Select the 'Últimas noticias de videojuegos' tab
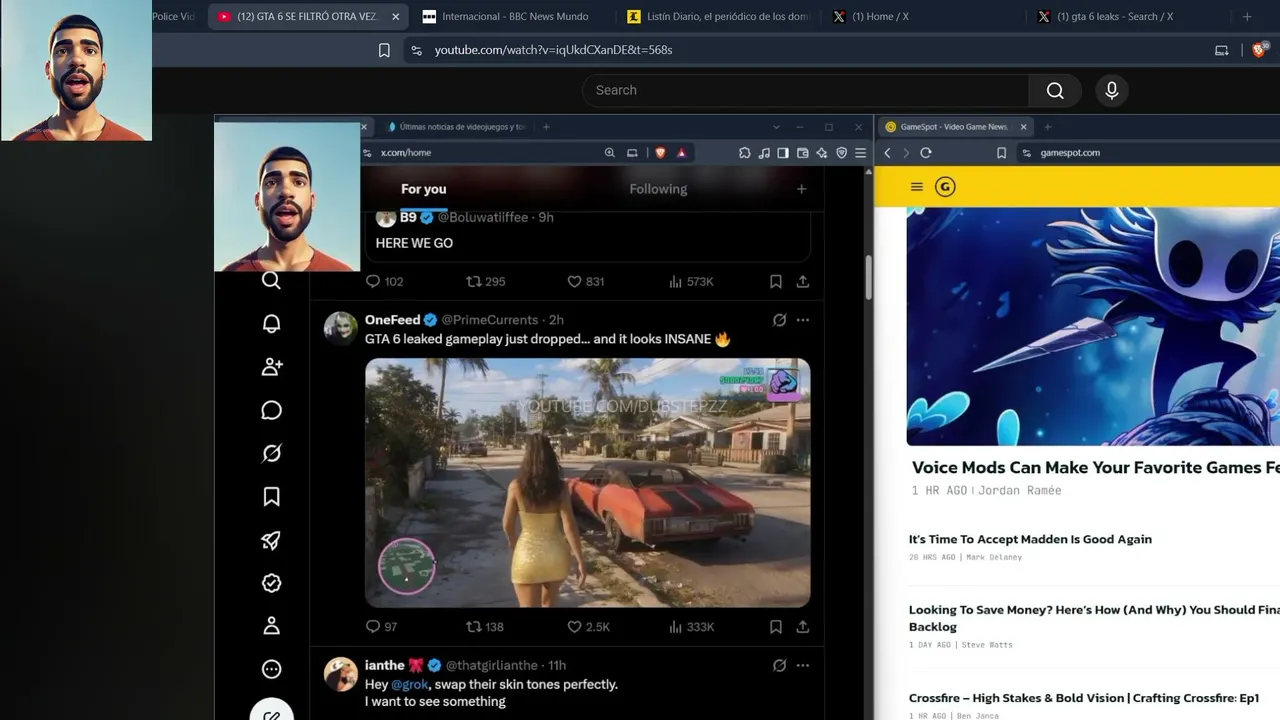Viewport: 1280px width, 720px height. click(455, 127)
